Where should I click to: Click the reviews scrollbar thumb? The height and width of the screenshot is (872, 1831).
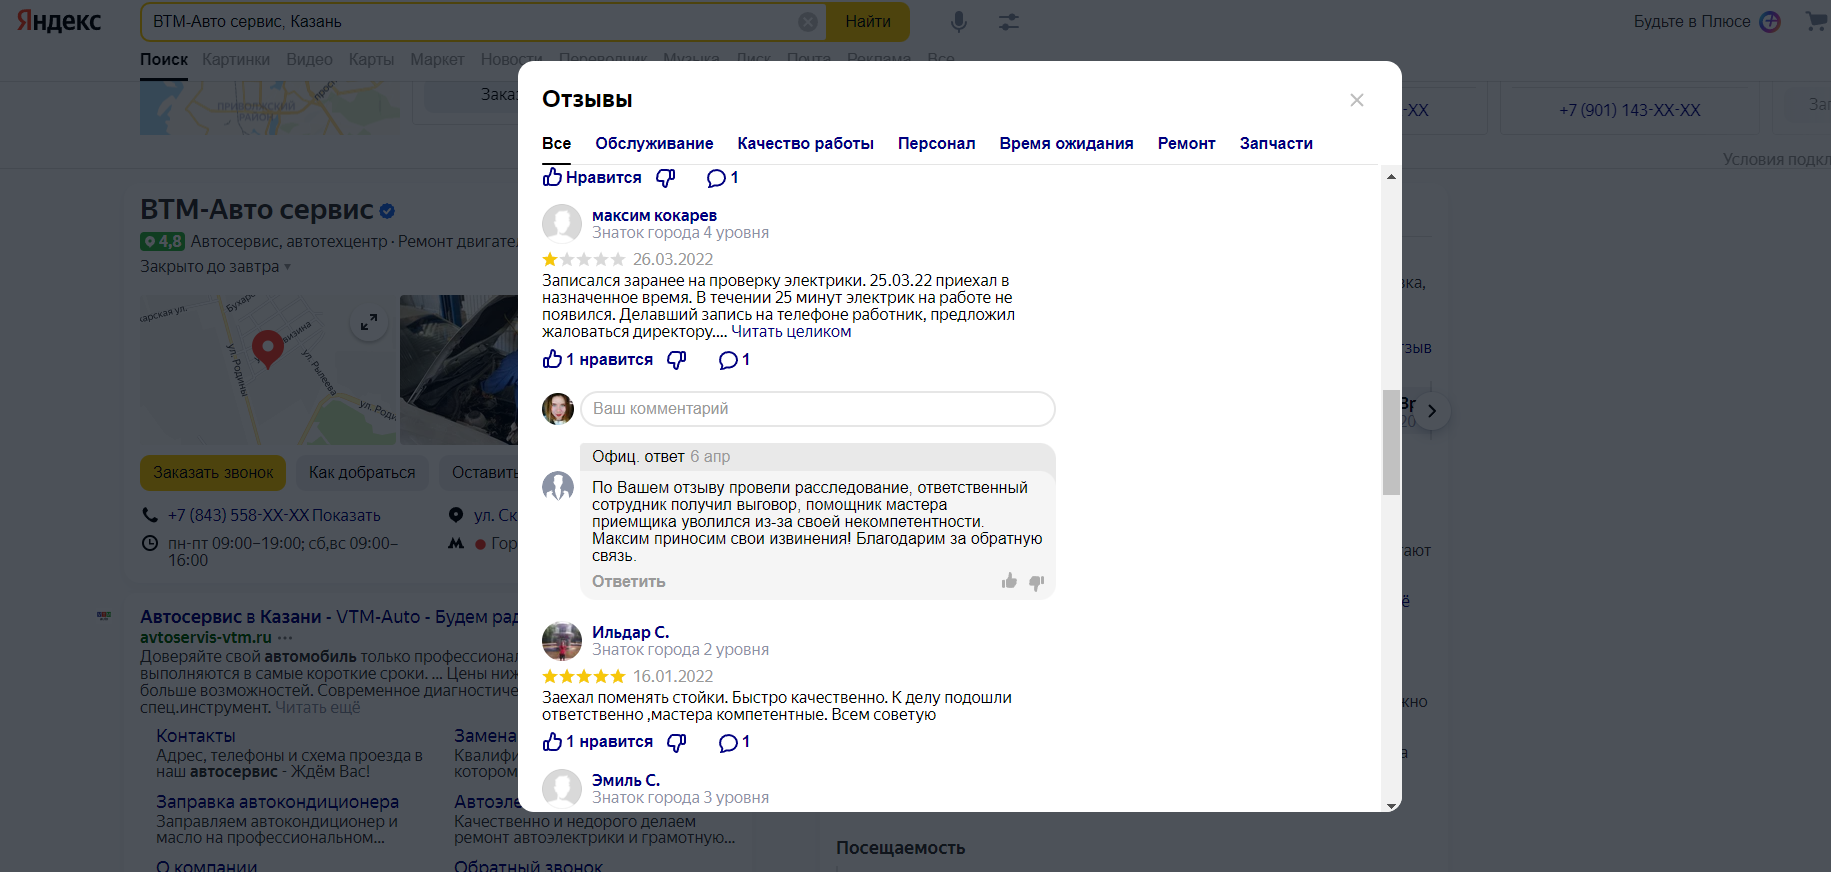coord(1391,442)
